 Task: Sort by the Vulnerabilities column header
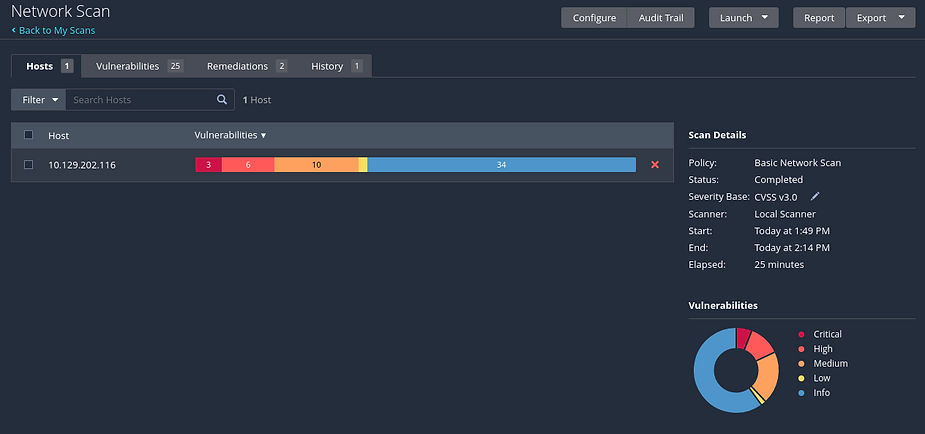[x=230, y=135]
